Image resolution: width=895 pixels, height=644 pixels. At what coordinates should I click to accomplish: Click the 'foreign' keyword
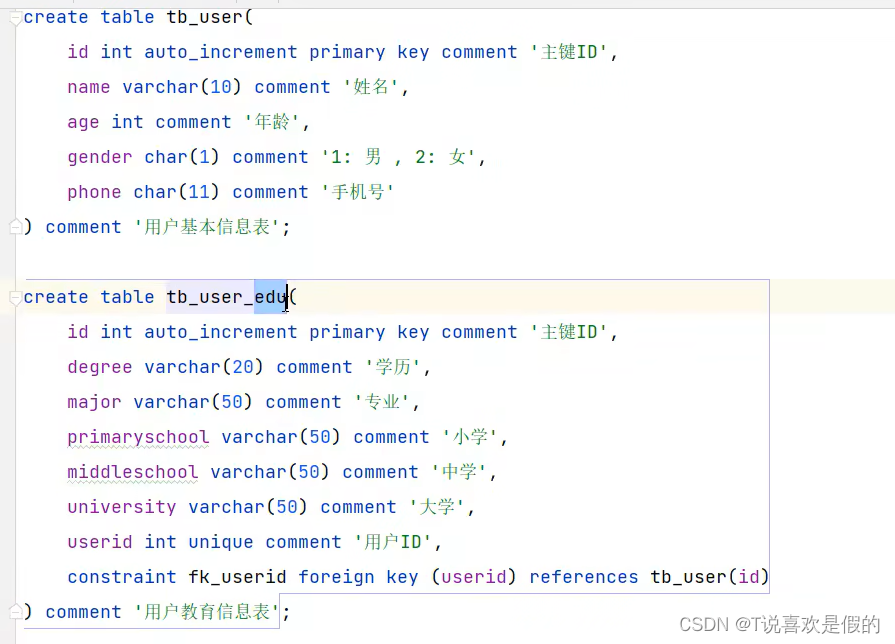coord(336,577)
